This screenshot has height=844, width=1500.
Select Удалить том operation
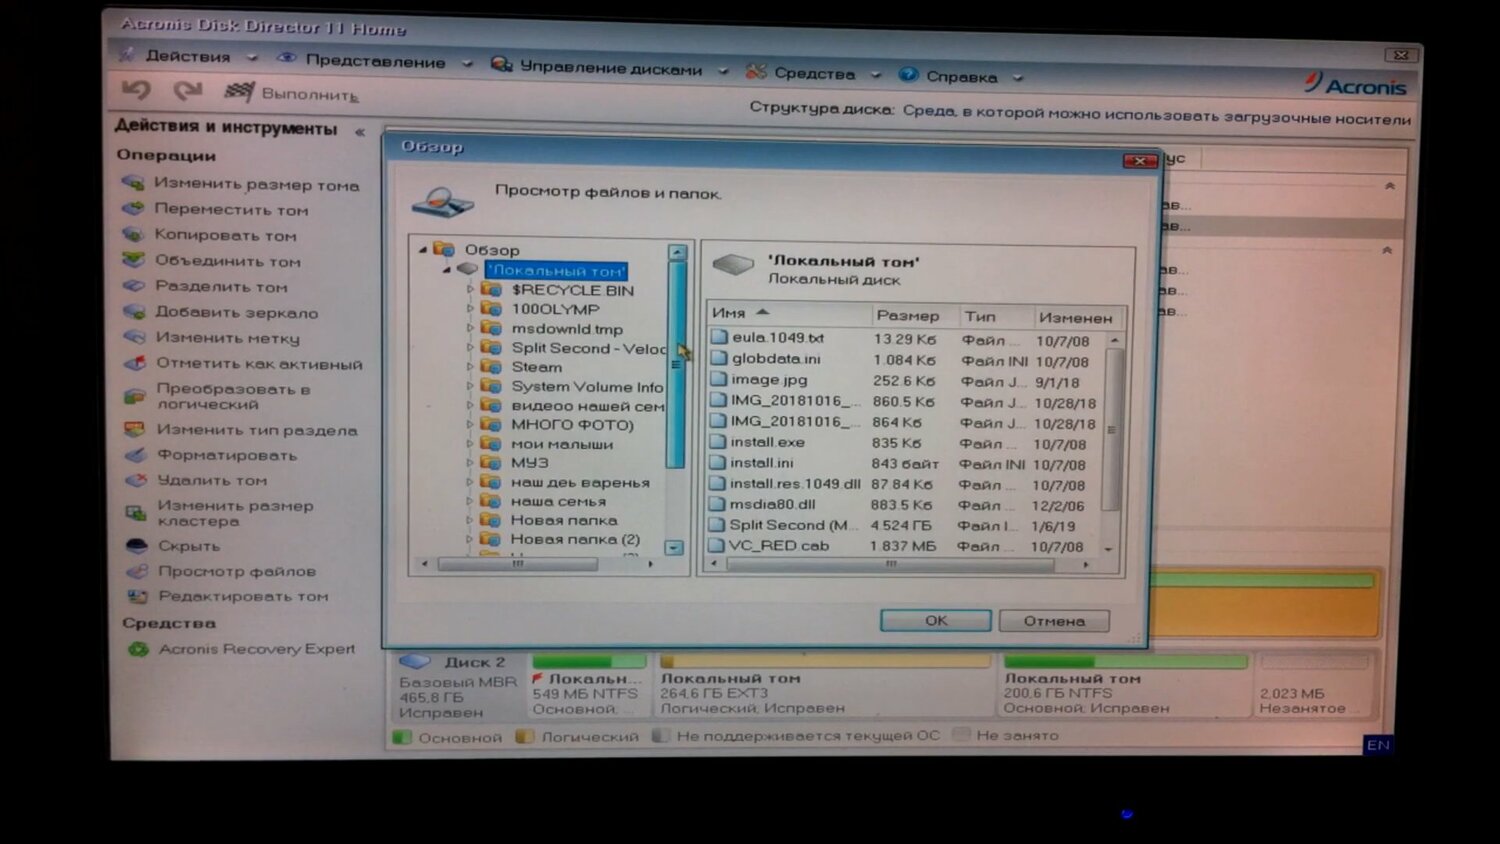click(x=197, y=480)
